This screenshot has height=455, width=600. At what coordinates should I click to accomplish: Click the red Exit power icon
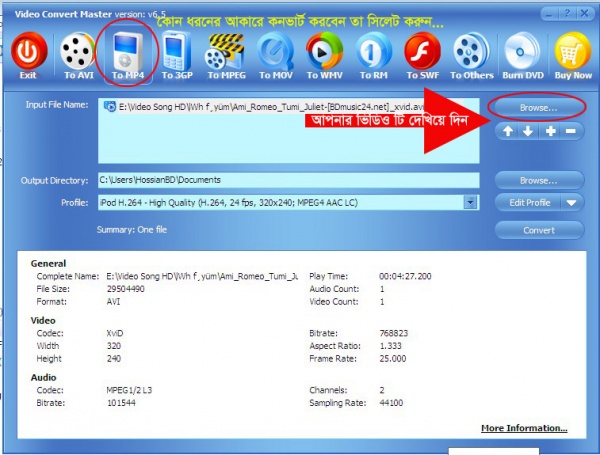pos(28,52)
